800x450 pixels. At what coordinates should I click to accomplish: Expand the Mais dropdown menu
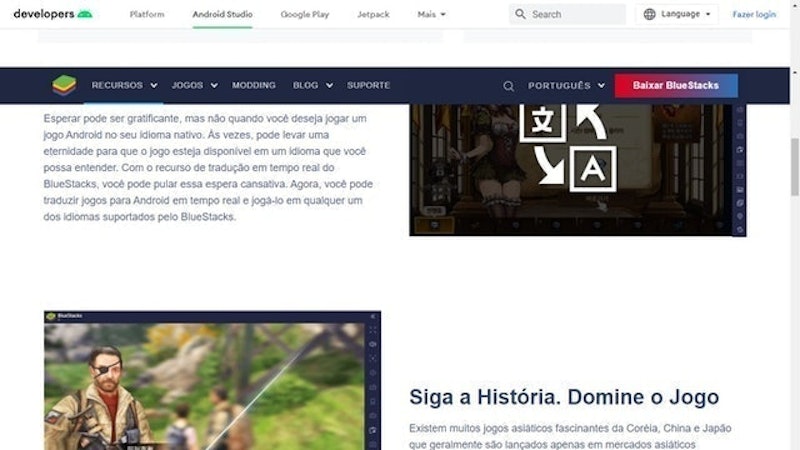pos(431,14)
